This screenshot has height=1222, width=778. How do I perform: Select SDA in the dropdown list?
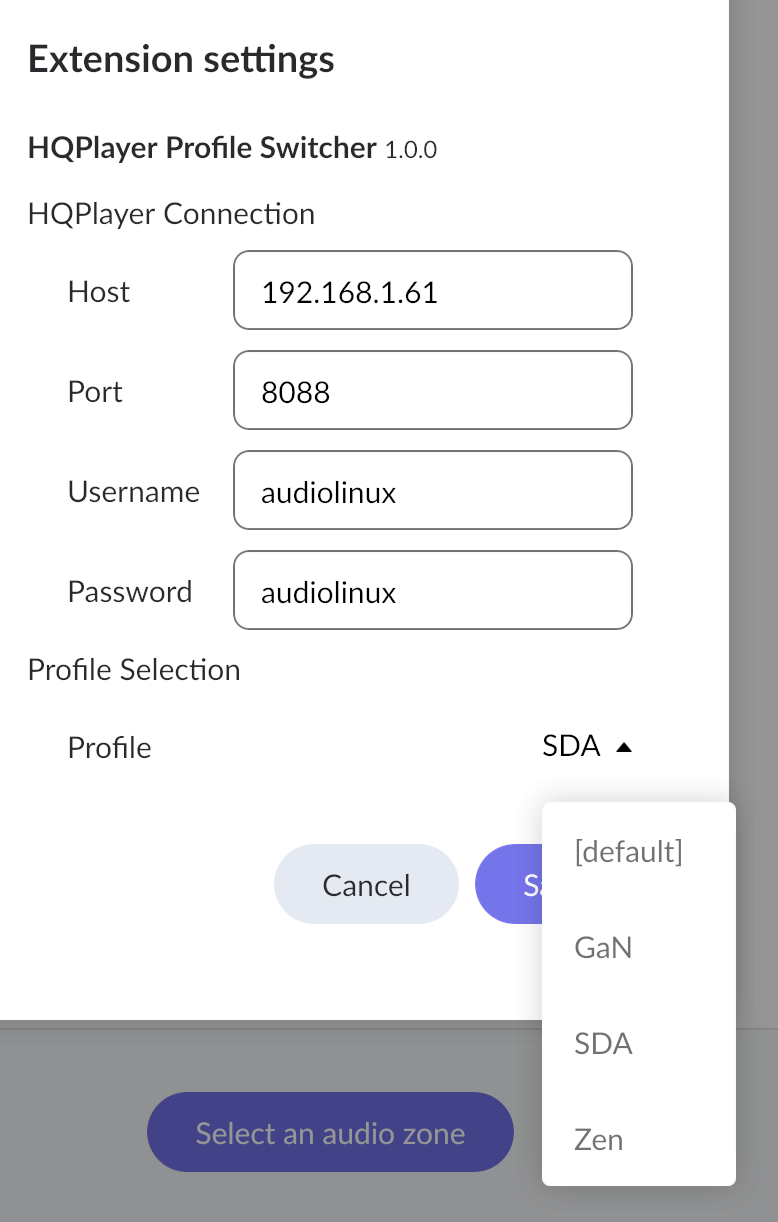point(604,1044)
